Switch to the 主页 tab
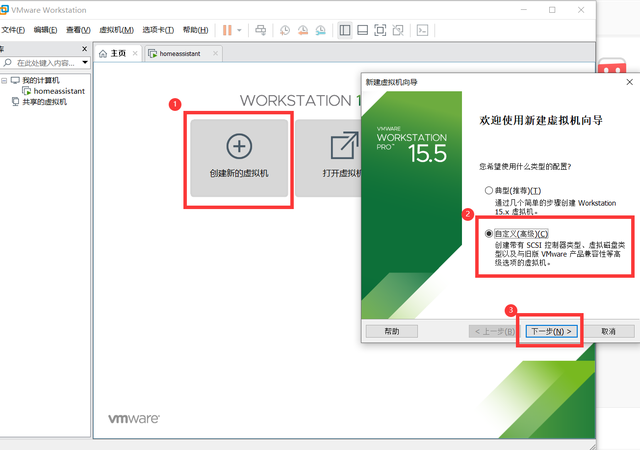This screenshot has width=640, height=450. click(x=118, y=53)
